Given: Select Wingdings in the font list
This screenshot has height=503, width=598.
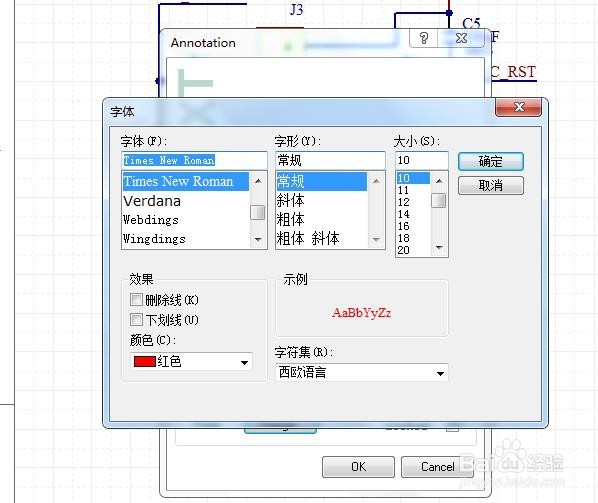Looking at the screenshot, I should (185, 239).
